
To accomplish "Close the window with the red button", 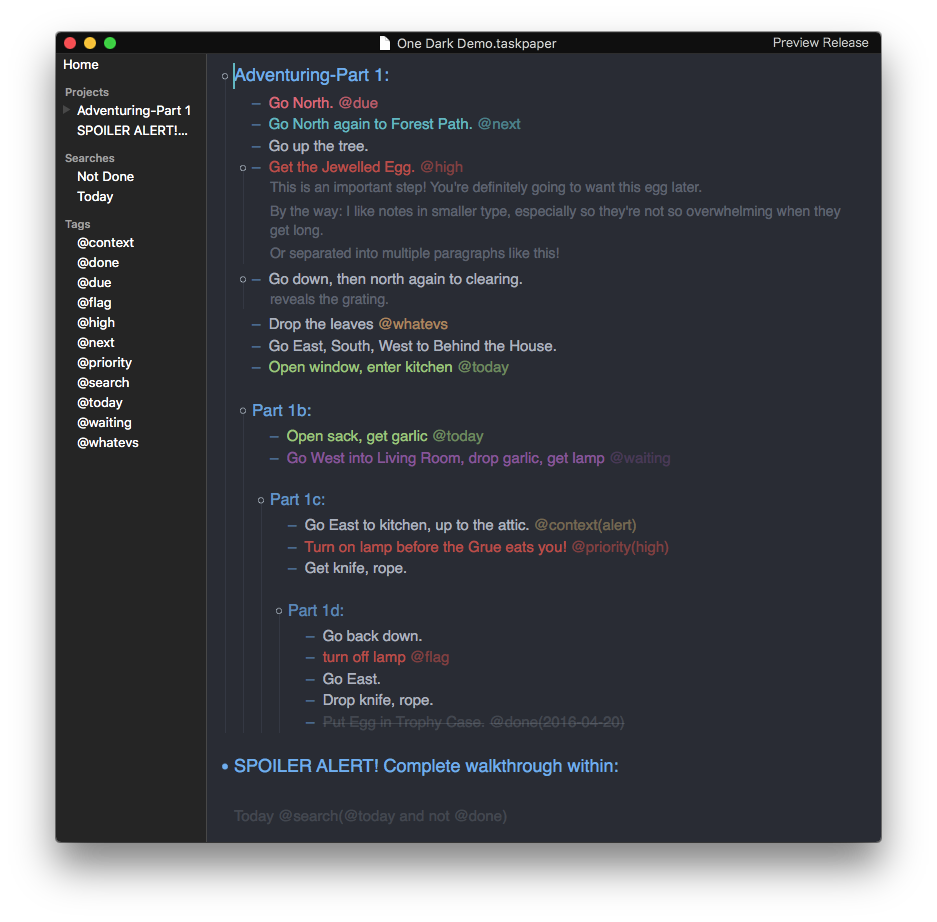I will pos(70,43).
